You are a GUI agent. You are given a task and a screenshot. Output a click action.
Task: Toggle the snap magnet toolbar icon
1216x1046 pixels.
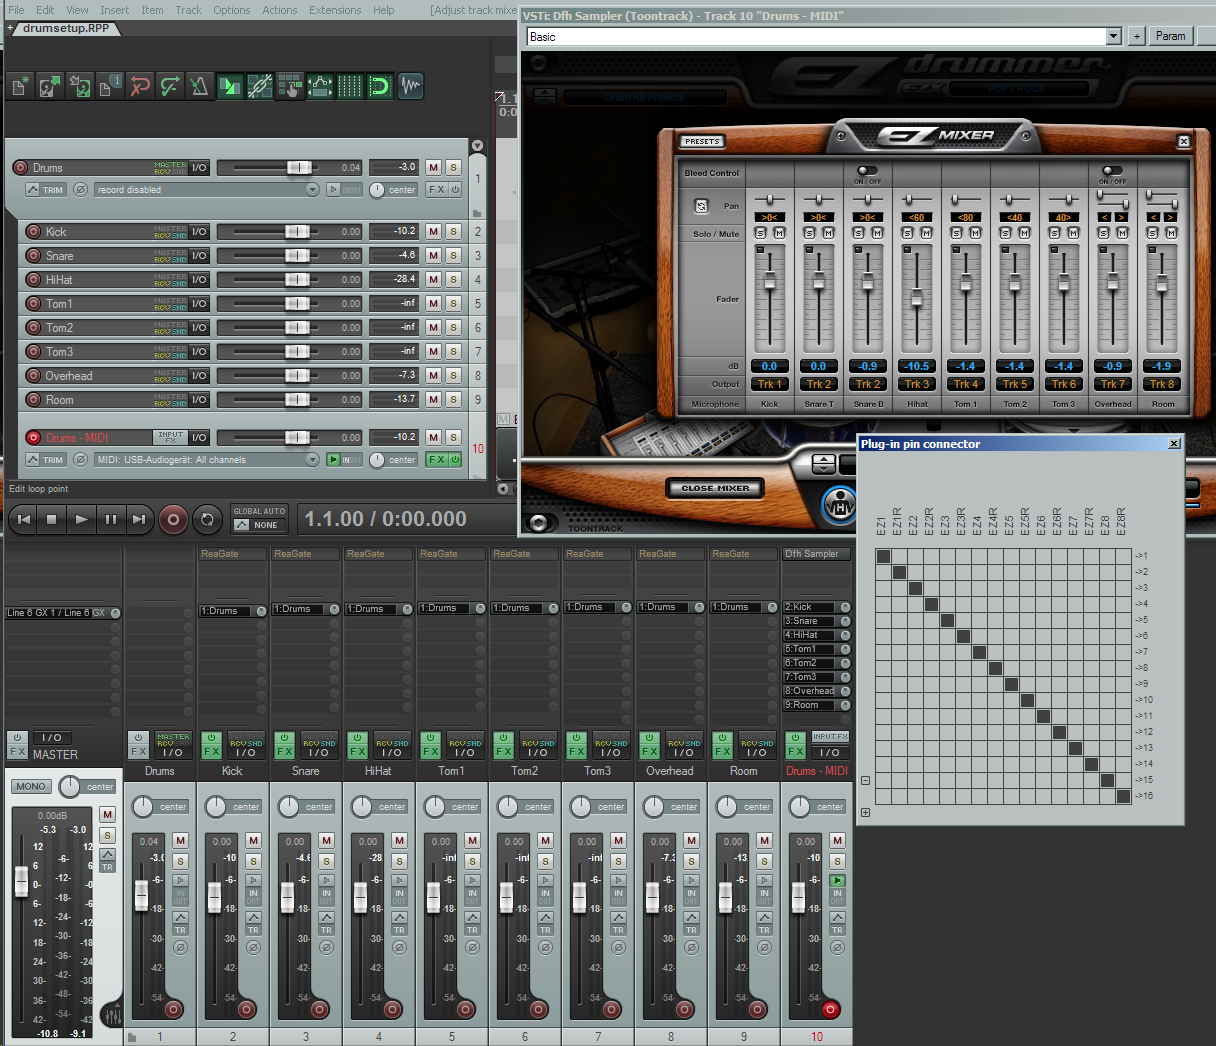pyautogui.click(x=380, y=87)
